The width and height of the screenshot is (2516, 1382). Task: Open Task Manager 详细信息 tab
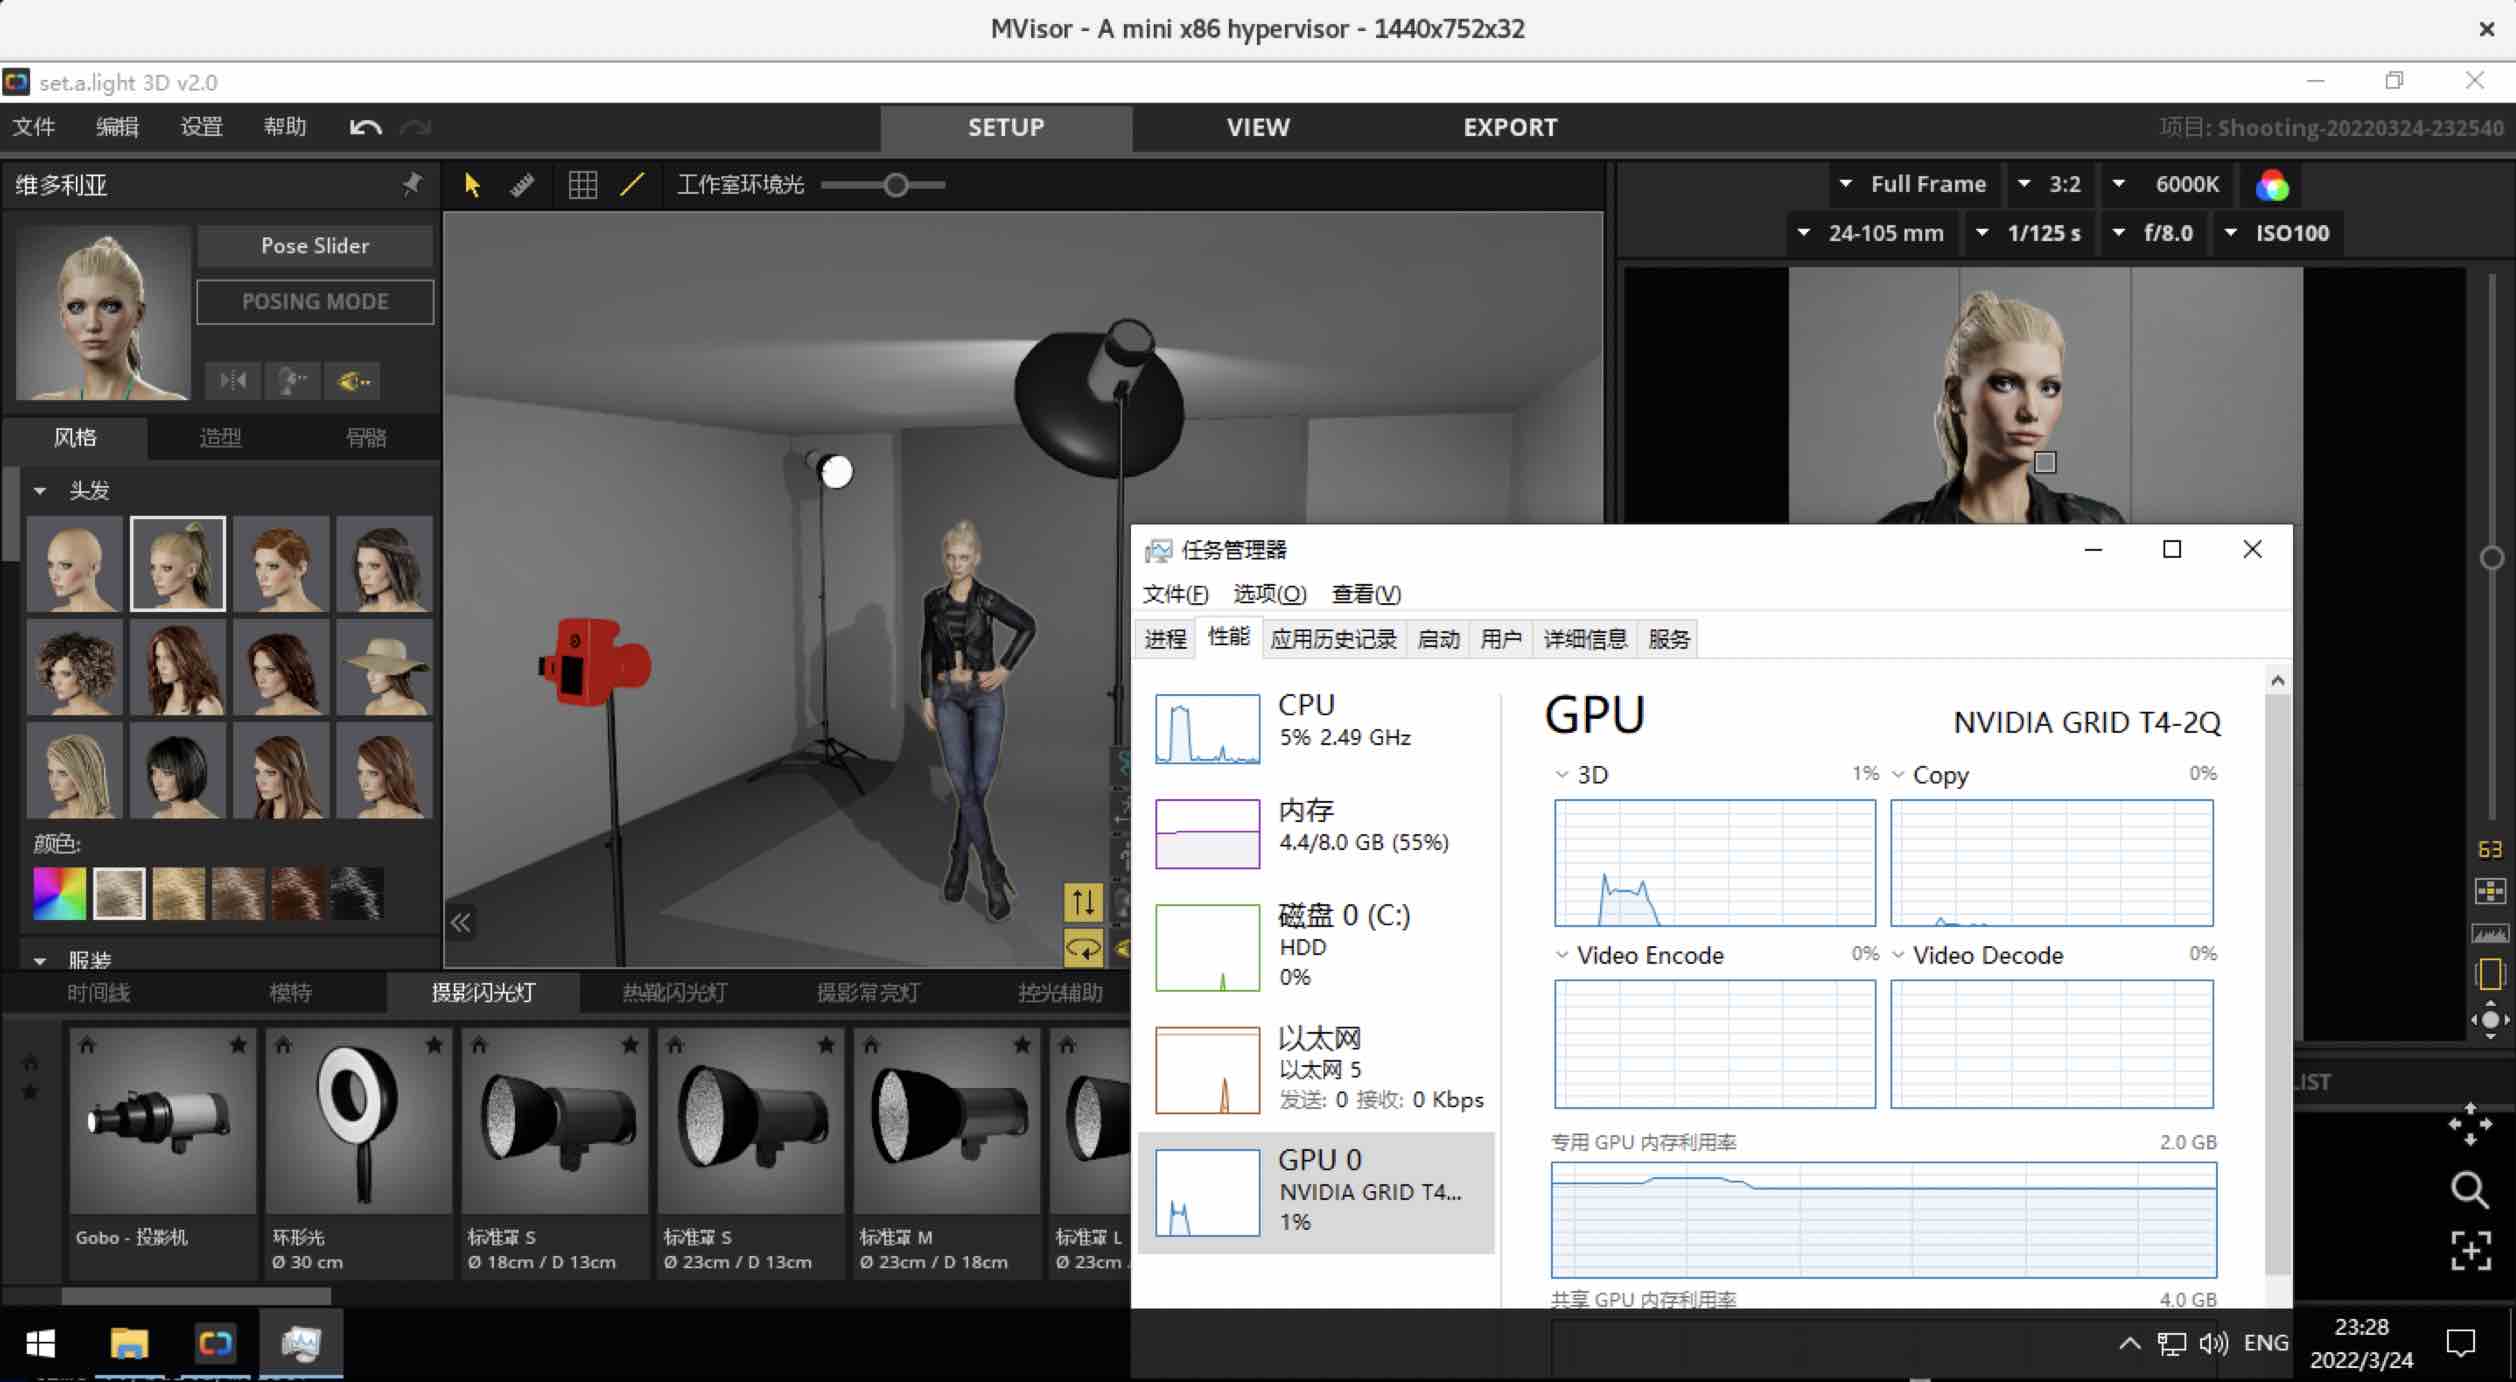pos(1584,639)
